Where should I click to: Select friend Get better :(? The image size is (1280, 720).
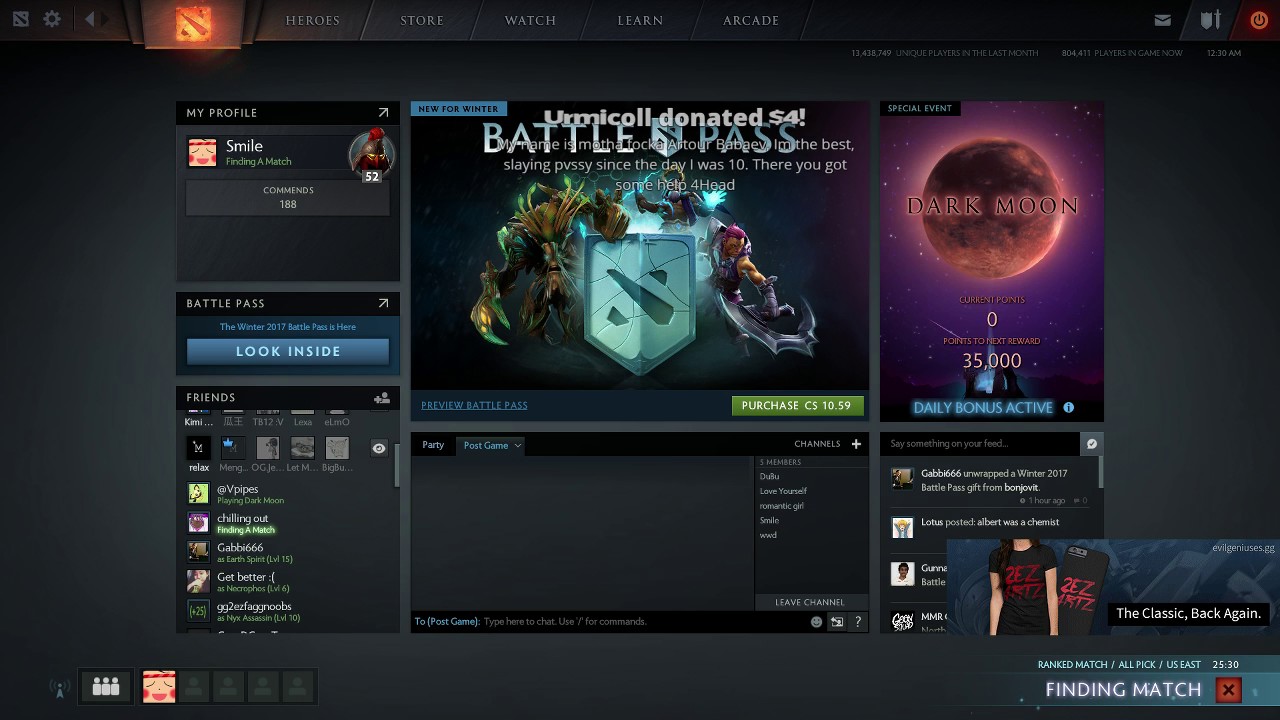tap(288, 581)
